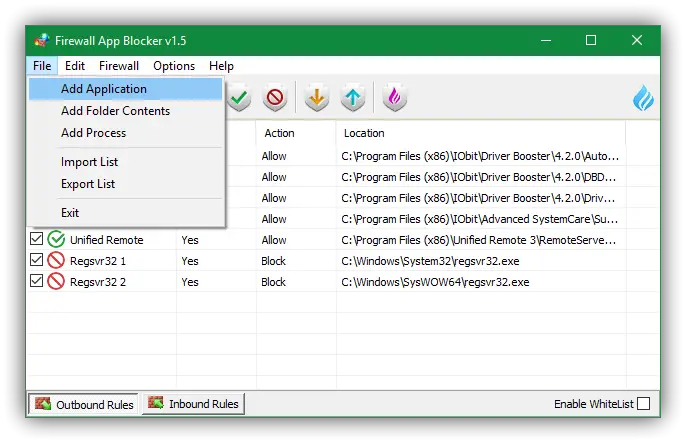This screenshot has width=686, height=443.
Task: Click Allow action cell for Unified Remote
Action: pos(274,240)
